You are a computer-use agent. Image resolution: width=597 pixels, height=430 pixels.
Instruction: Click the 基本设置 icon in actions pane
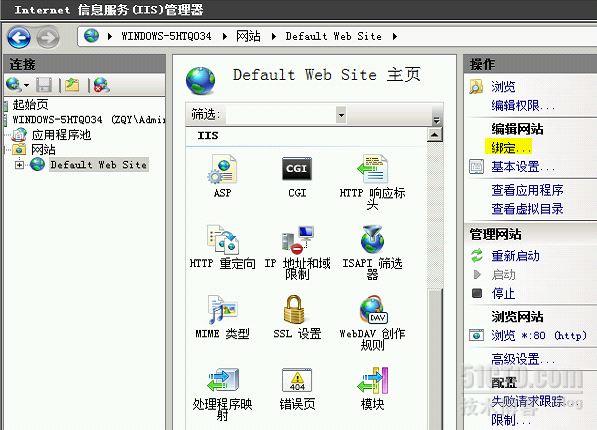[x=476, y=166]
